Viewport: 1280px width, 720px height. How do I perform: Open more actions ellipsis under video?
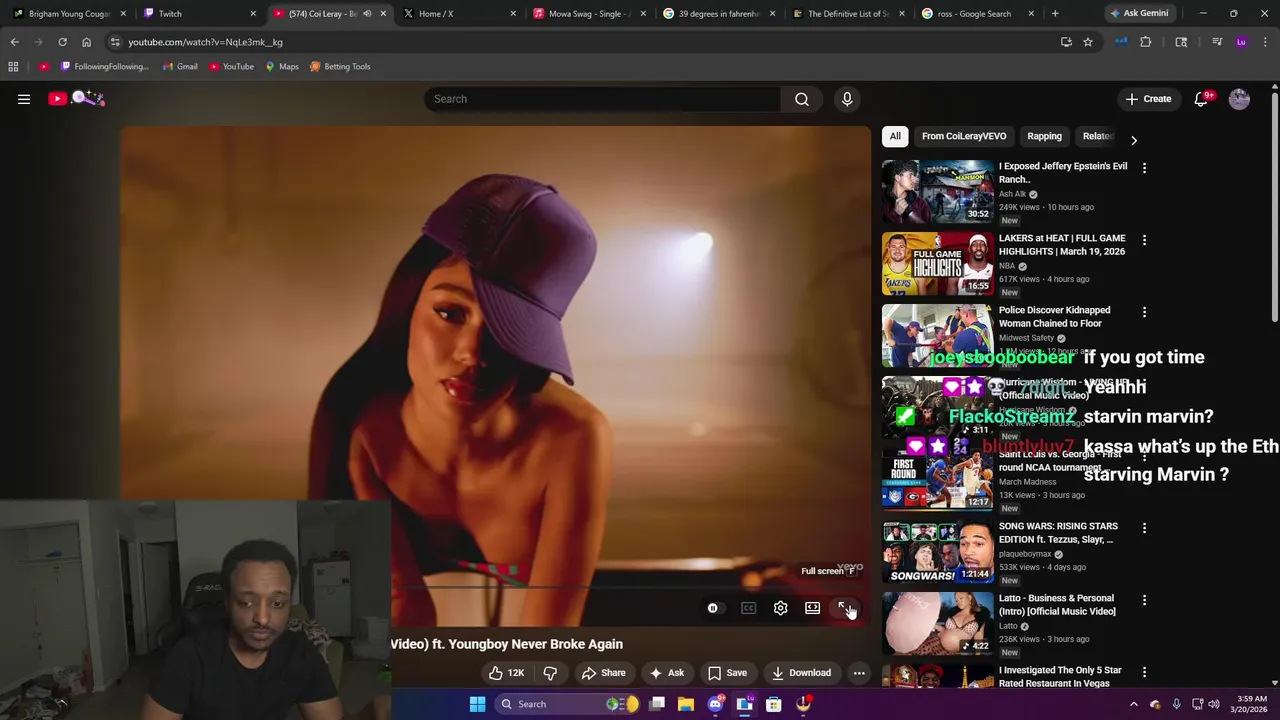point(859,673)
